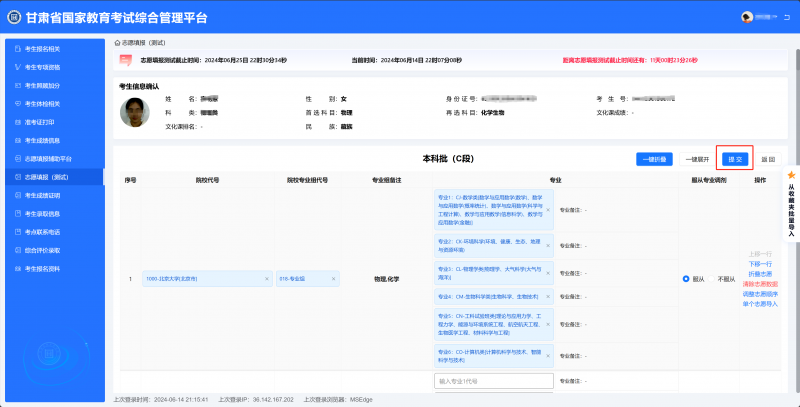Select the 服从 radio button
Viewport: 800px width, 407px height.
(686, 279)
